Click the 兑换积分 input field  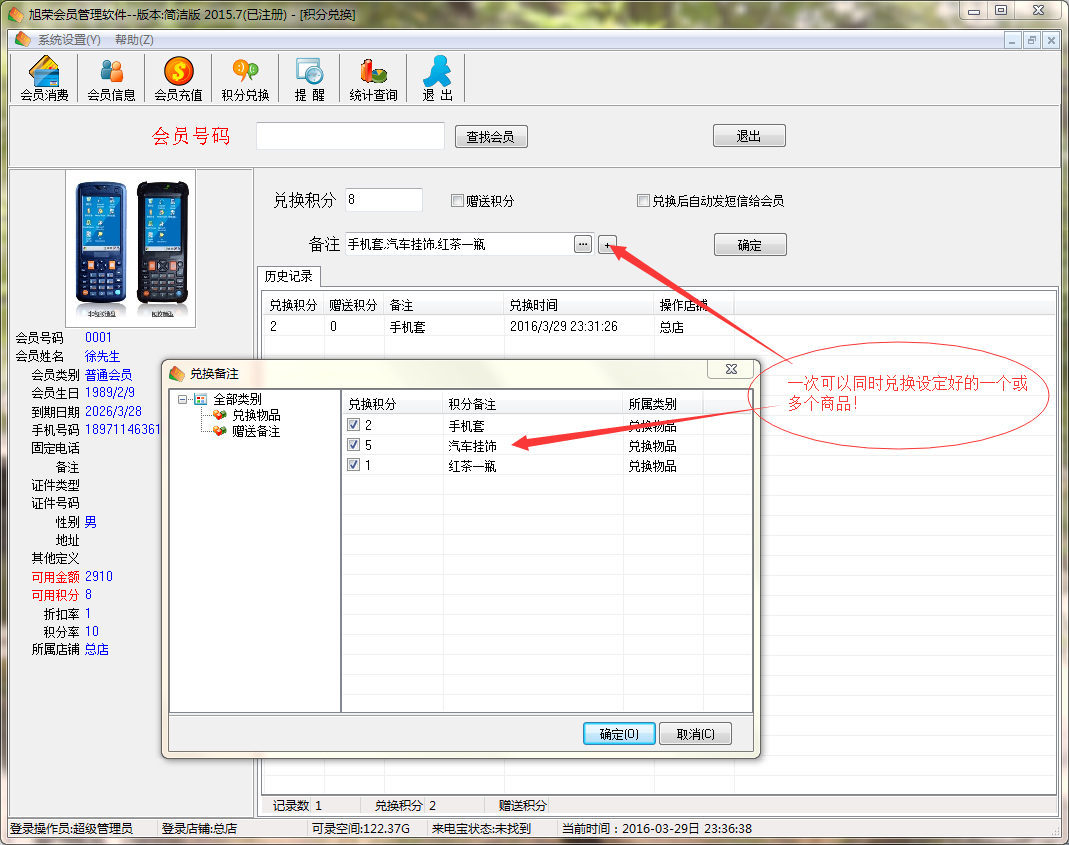point(384,200)
